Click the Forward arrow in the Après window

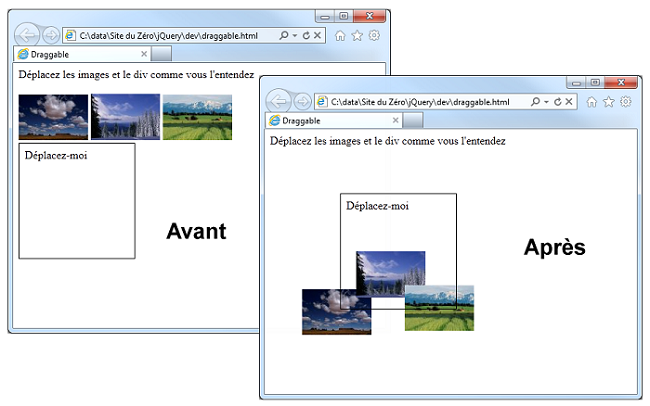click(303, 102)
